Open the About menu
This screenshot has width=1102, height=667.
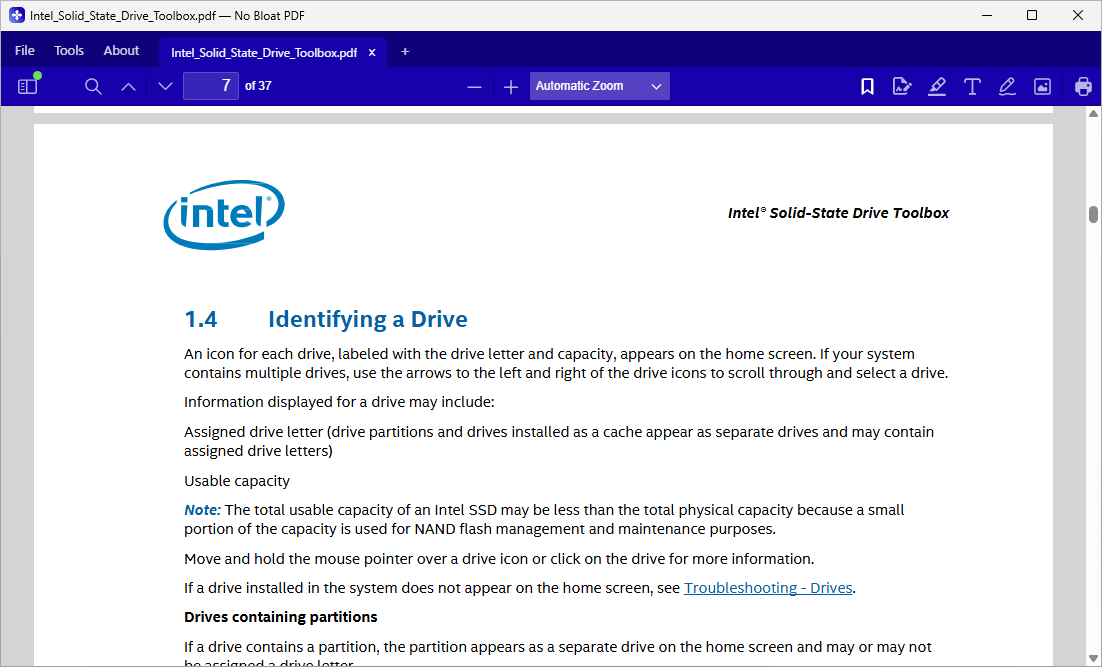(x=121, y=51)
